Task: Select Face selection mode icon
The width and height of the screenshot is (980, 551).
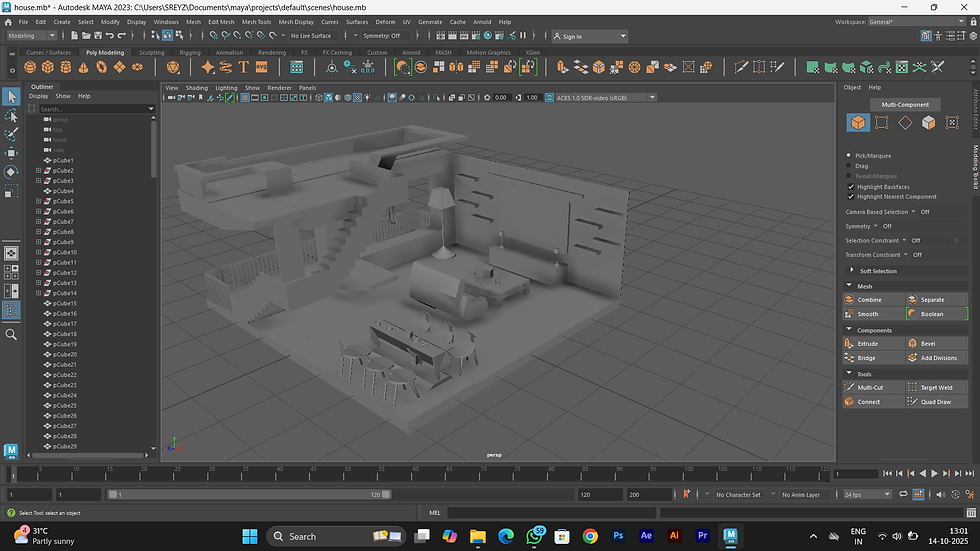Action: [x=928, y=122]
